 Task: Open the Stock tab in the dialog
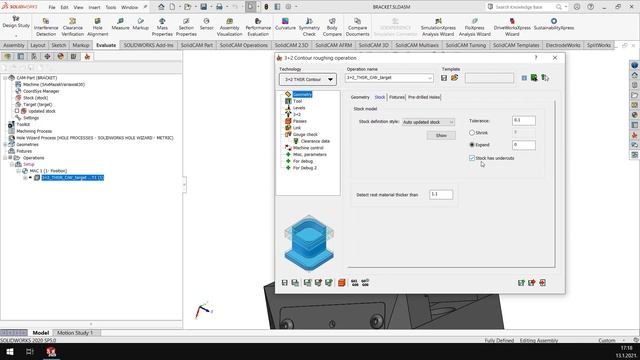[x=380, y=97]
